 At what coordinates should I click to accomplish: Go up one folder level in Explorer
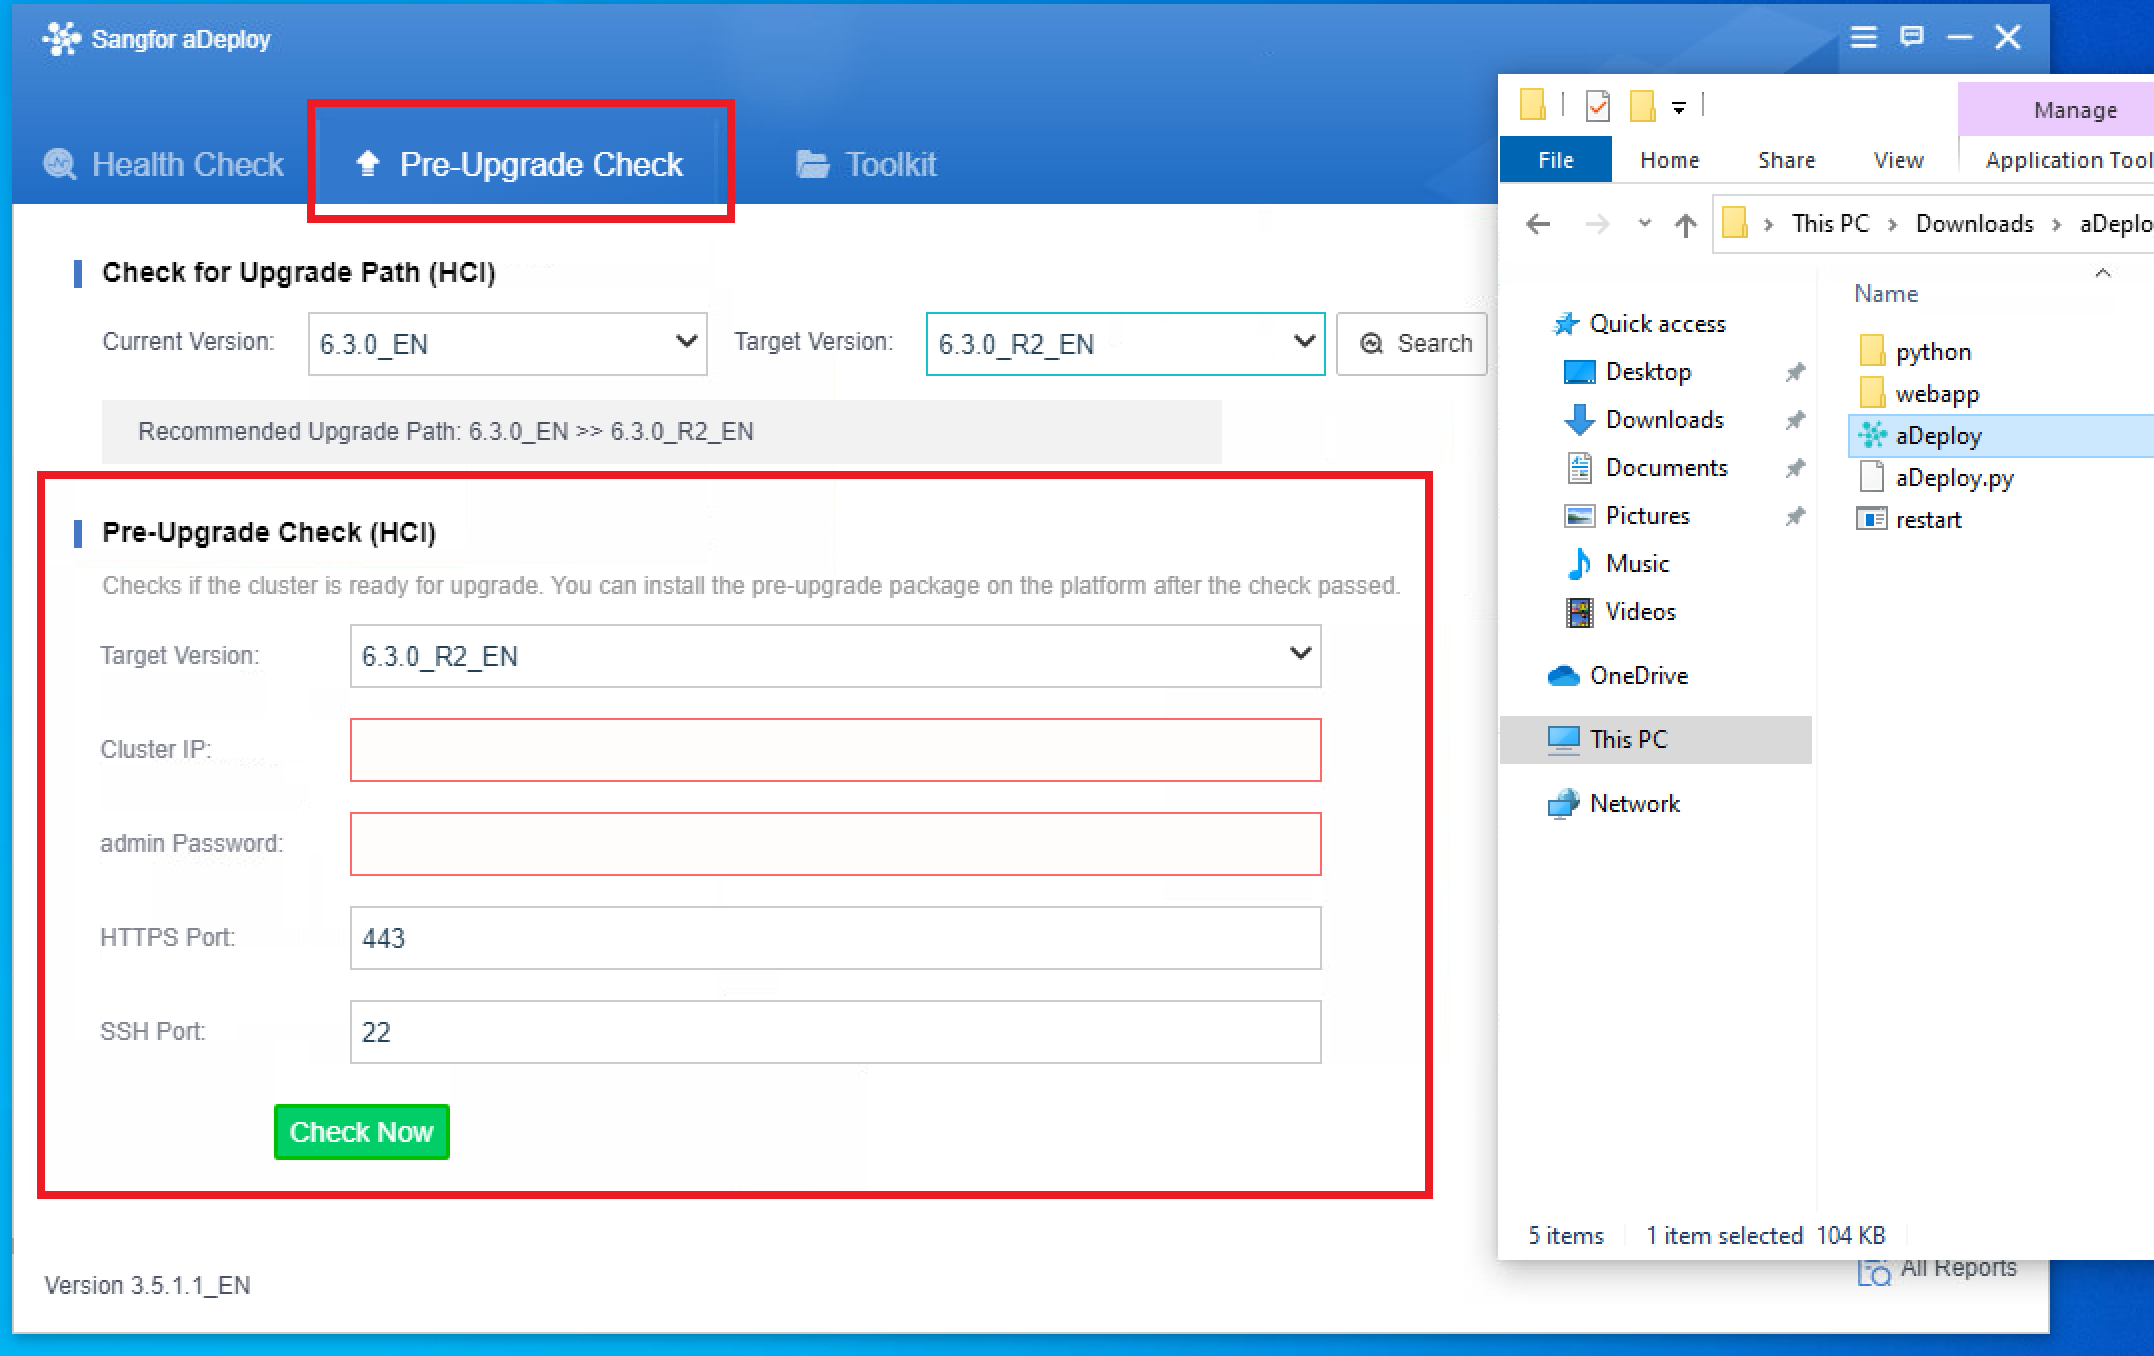click(1686, 225)
